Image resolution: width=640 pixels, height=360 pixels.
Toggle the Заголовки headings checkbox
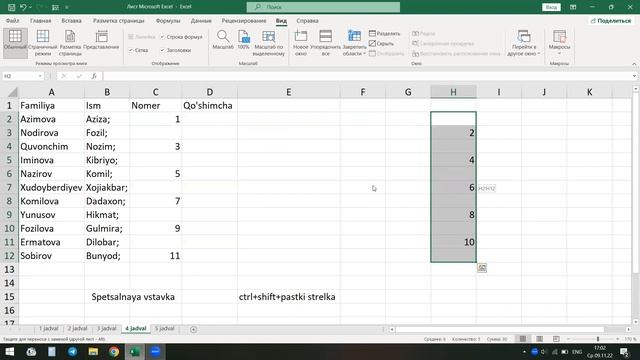coord(162,50)
